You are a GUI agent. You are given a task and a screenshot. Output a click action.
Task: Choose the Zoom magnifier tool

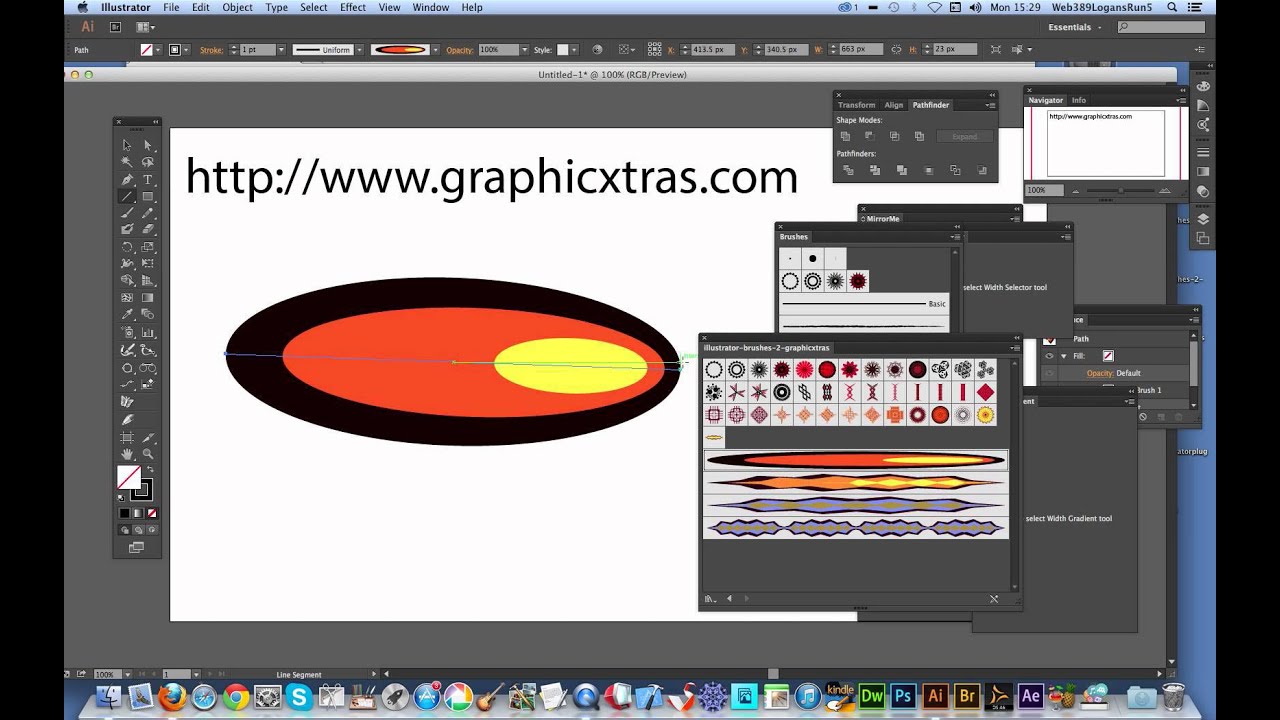click(147, 454)
